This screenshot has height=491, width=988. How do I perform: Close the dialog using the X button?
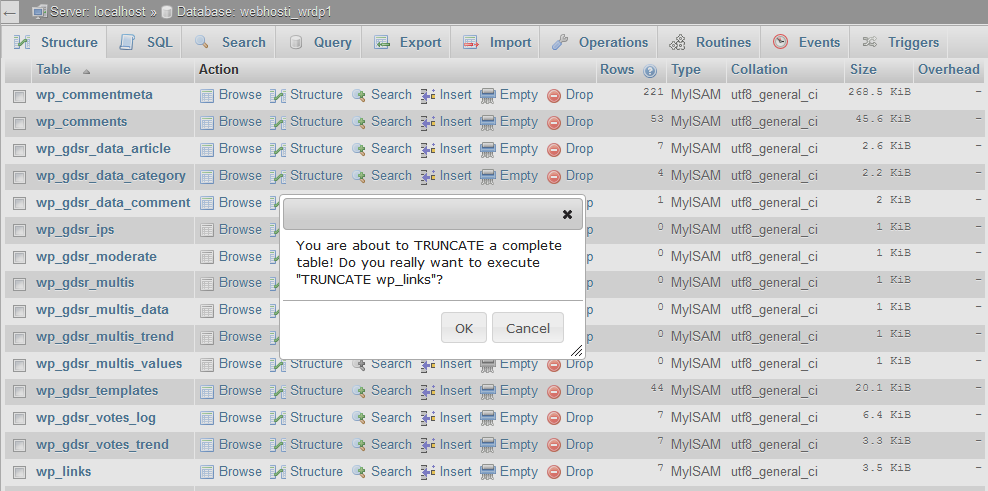pos(567,214)
